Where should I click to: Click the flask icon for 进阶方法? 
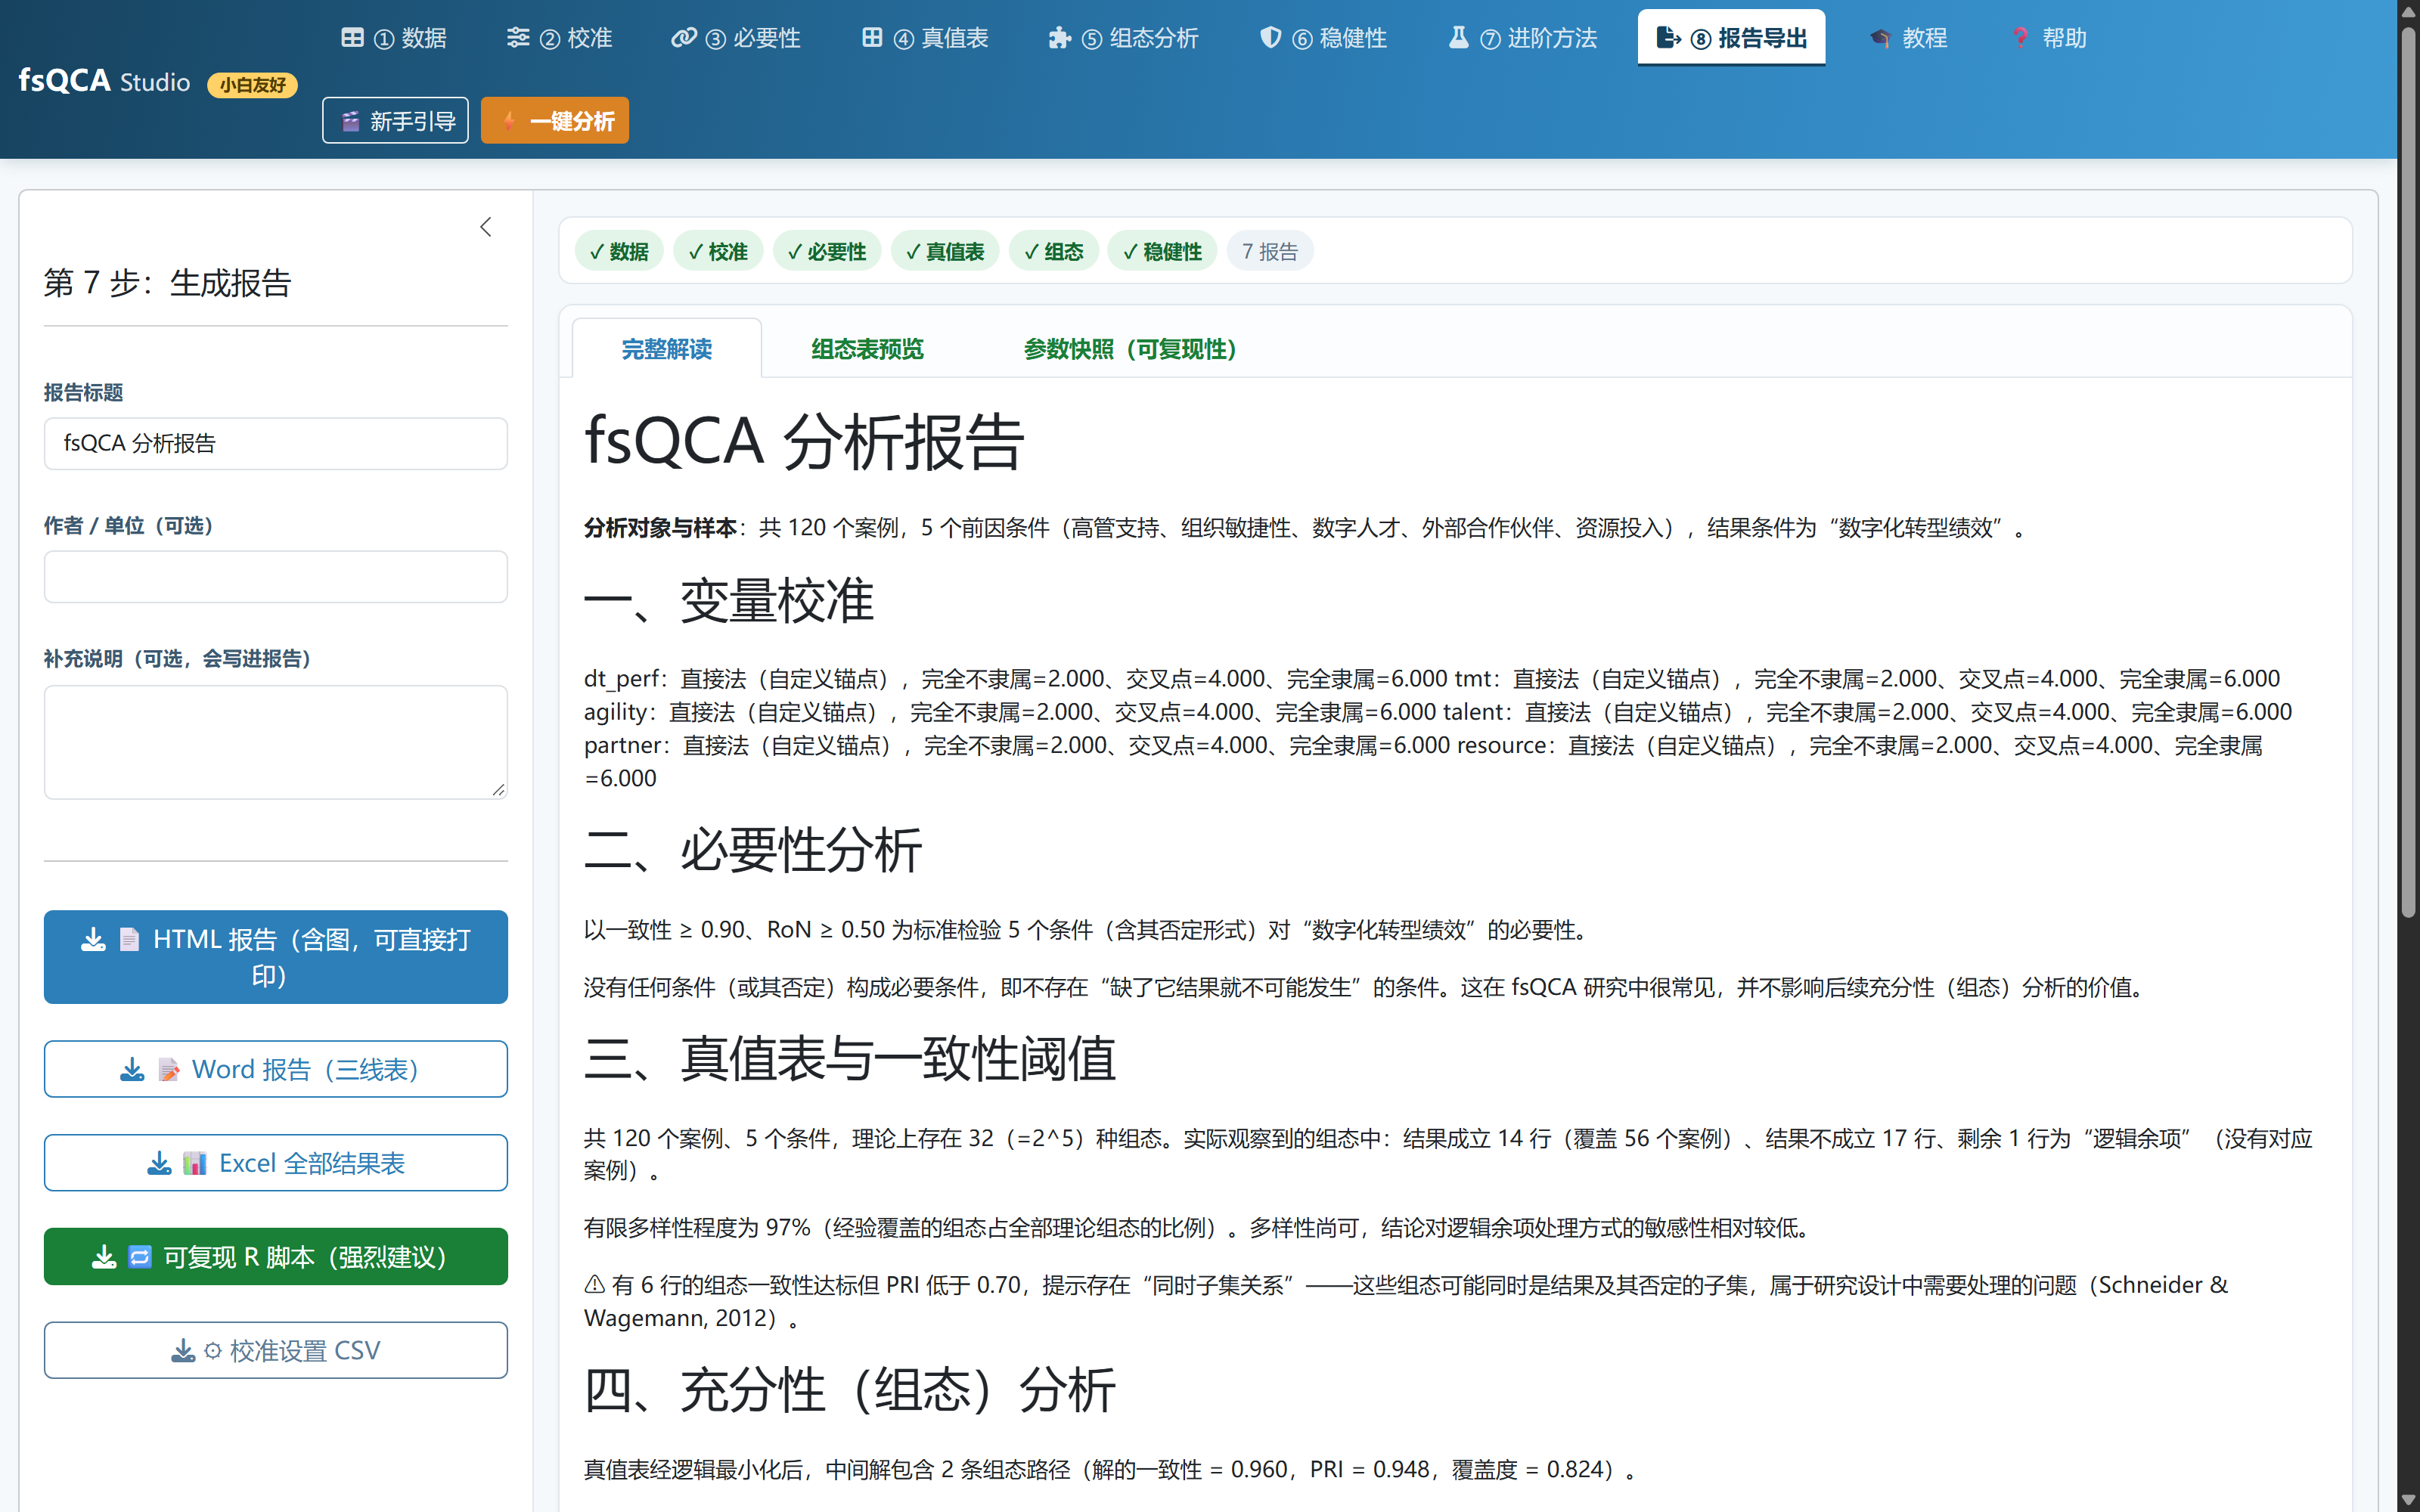pos(1459,38)
